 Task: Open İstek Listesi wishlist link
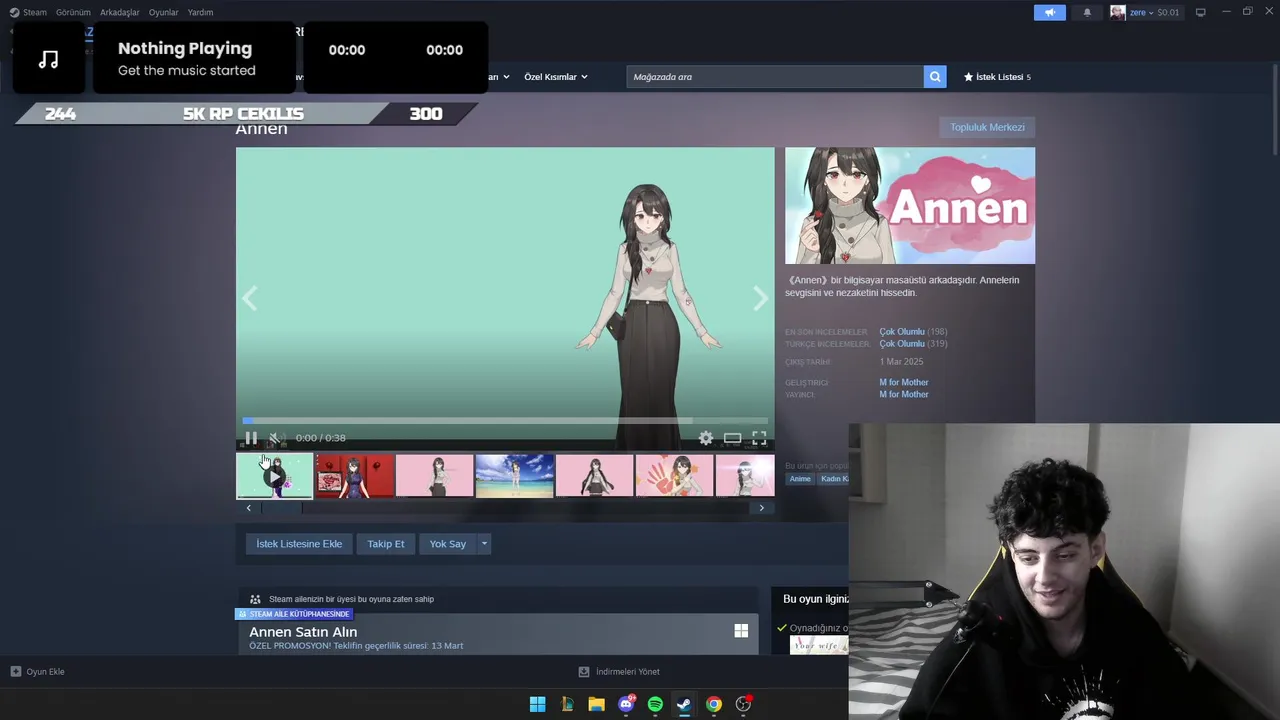(997, 77)
